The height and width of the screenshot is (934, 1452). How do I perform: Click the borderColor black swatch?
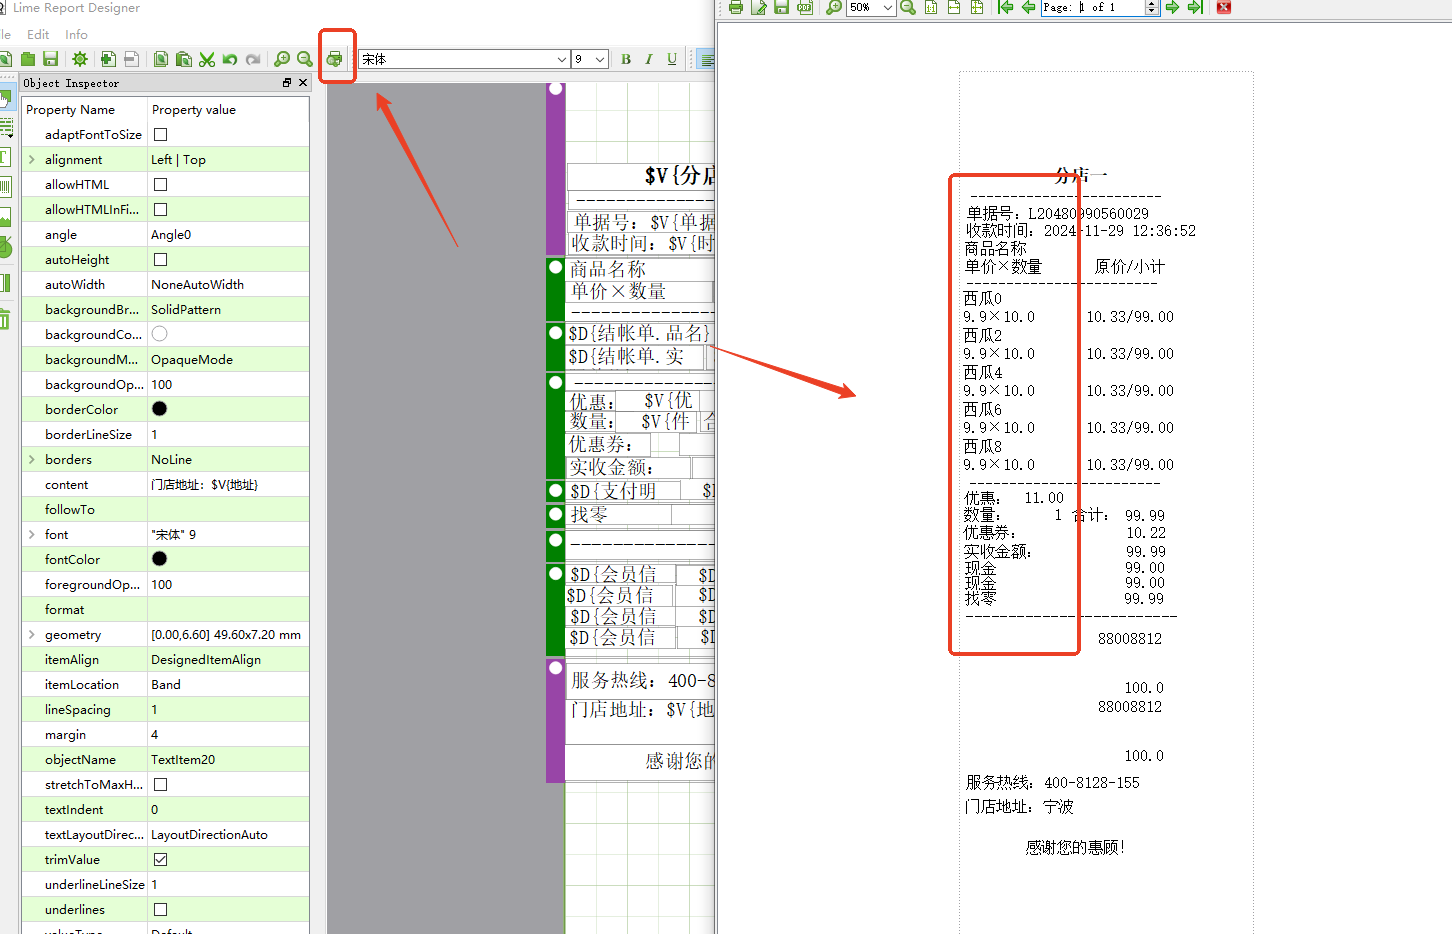pos(159,409)
